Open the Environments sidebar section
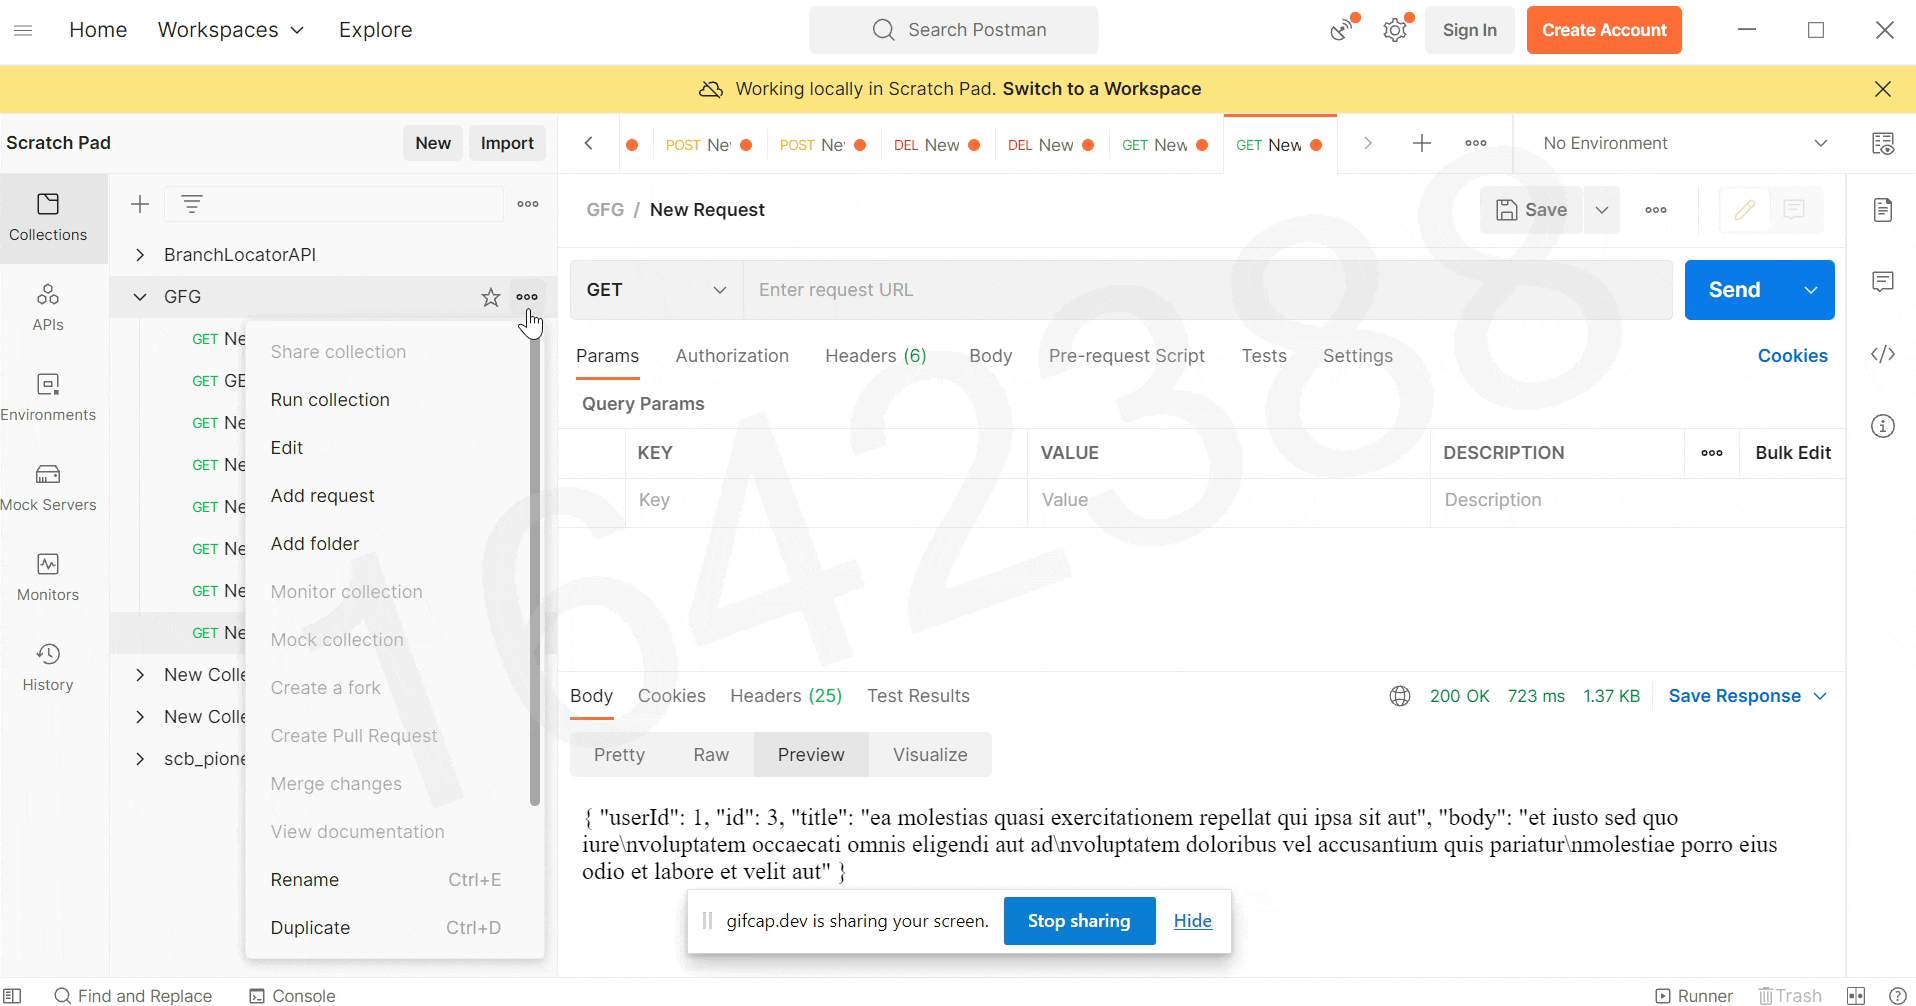The image size is (1916, 1006). click(48, 398)
